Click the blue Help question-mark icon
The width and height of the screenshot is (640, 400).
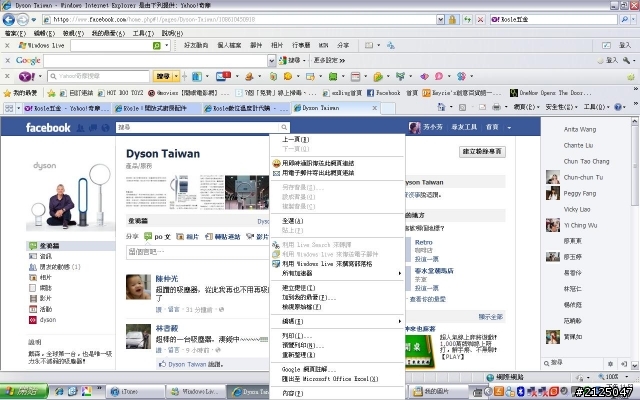point(618,107)
